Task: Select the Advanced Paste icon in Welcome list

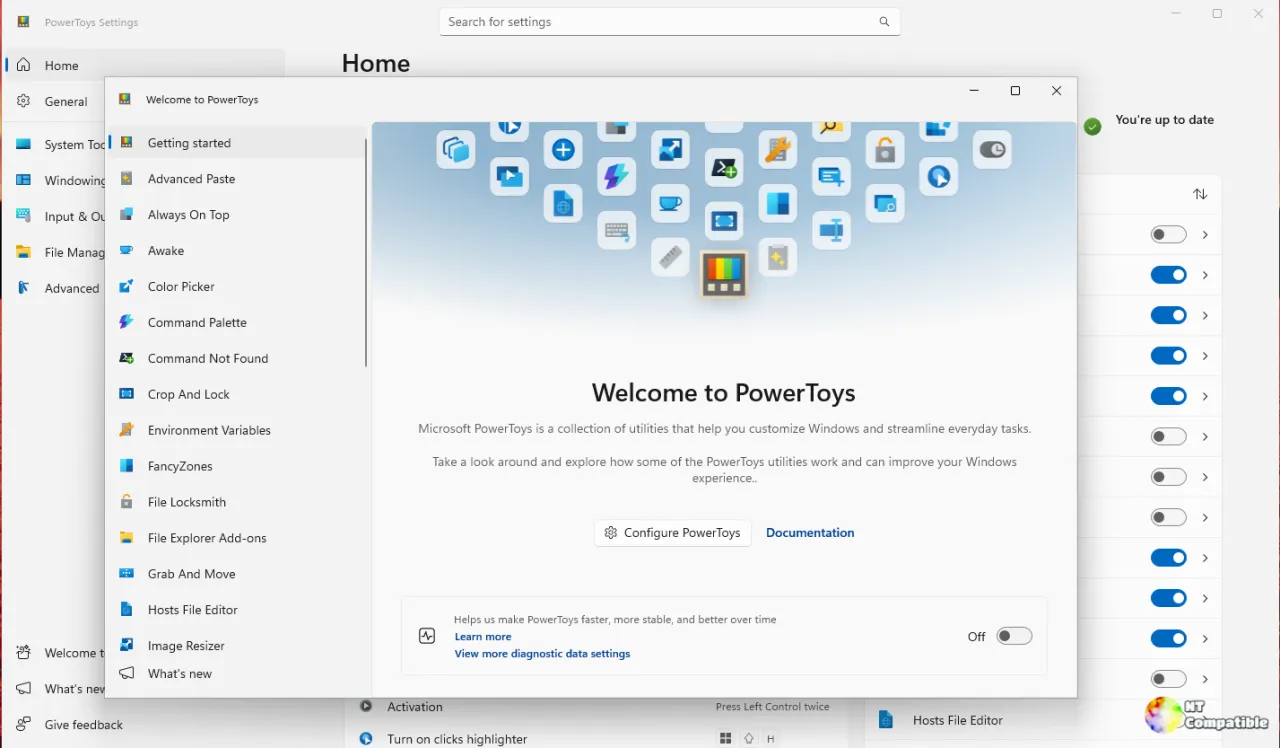Action: tap(126, 179)
